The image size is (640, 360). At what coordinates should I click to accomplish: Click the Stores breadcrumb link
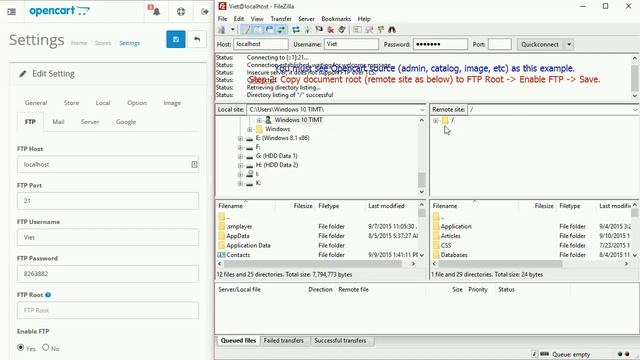click(103, 43)
